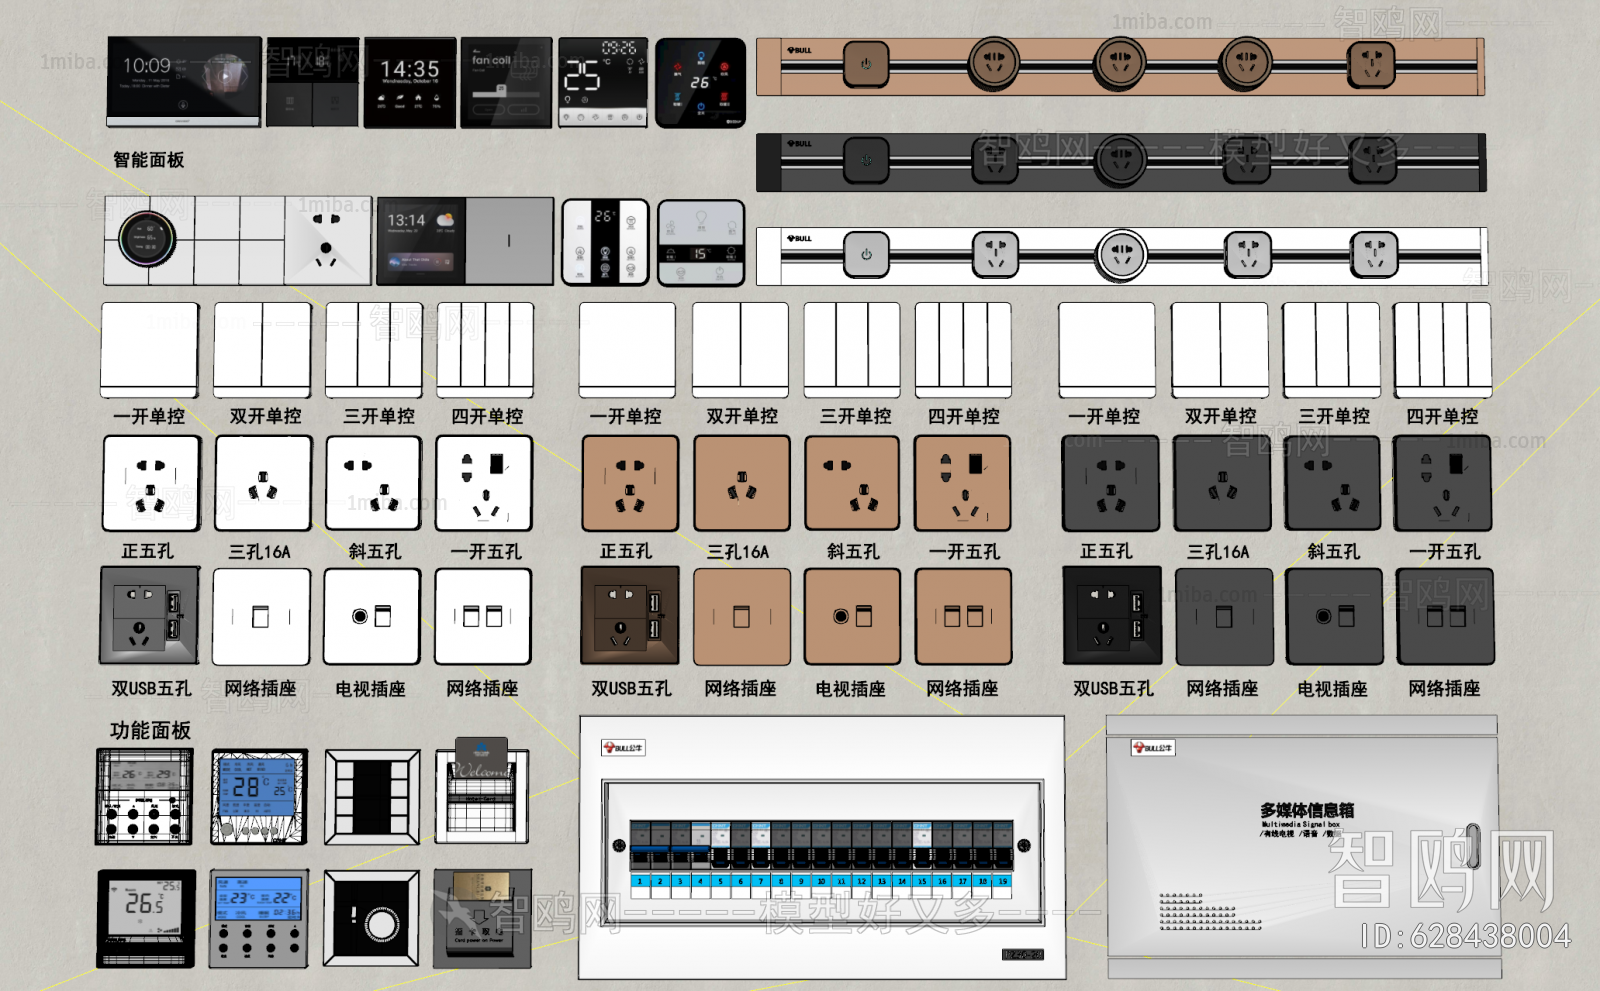This screenshot has height=991, width=1600.
Task: Select the copper 一开五孔 switched socket
Action: point(963,484)
